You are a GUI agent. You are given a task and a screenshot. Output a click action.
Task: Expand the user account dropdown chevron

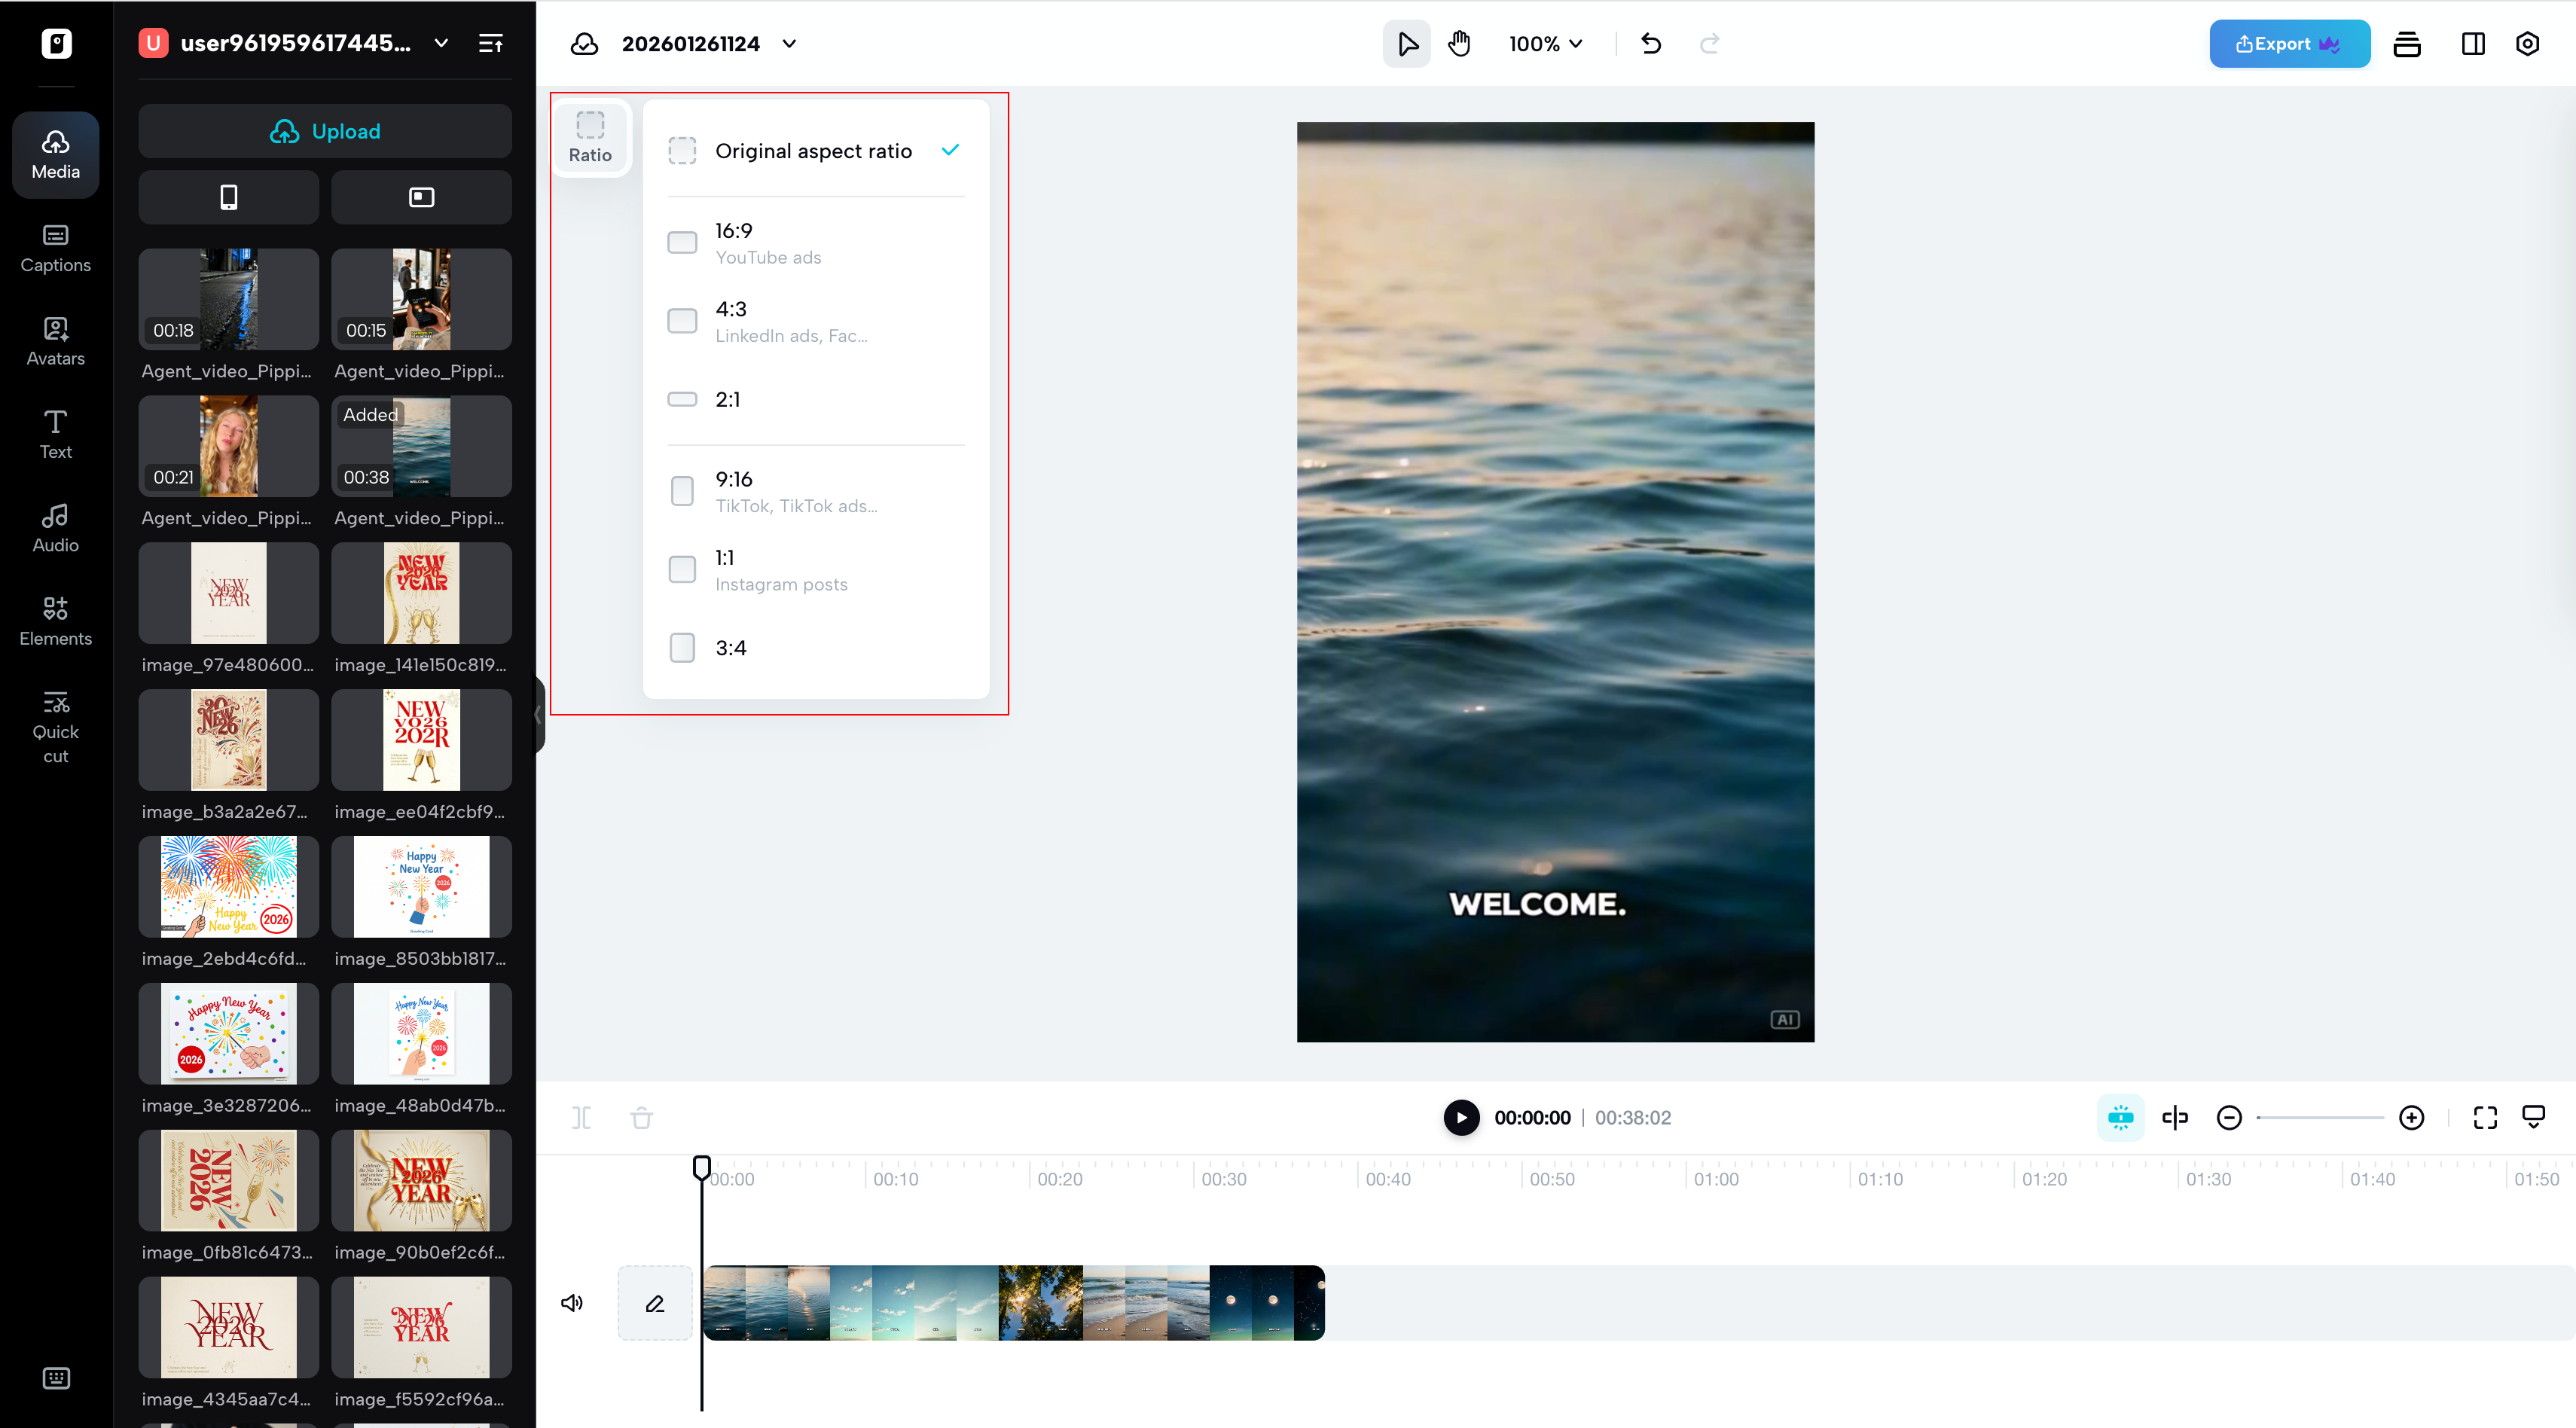(x=441, y=43)
